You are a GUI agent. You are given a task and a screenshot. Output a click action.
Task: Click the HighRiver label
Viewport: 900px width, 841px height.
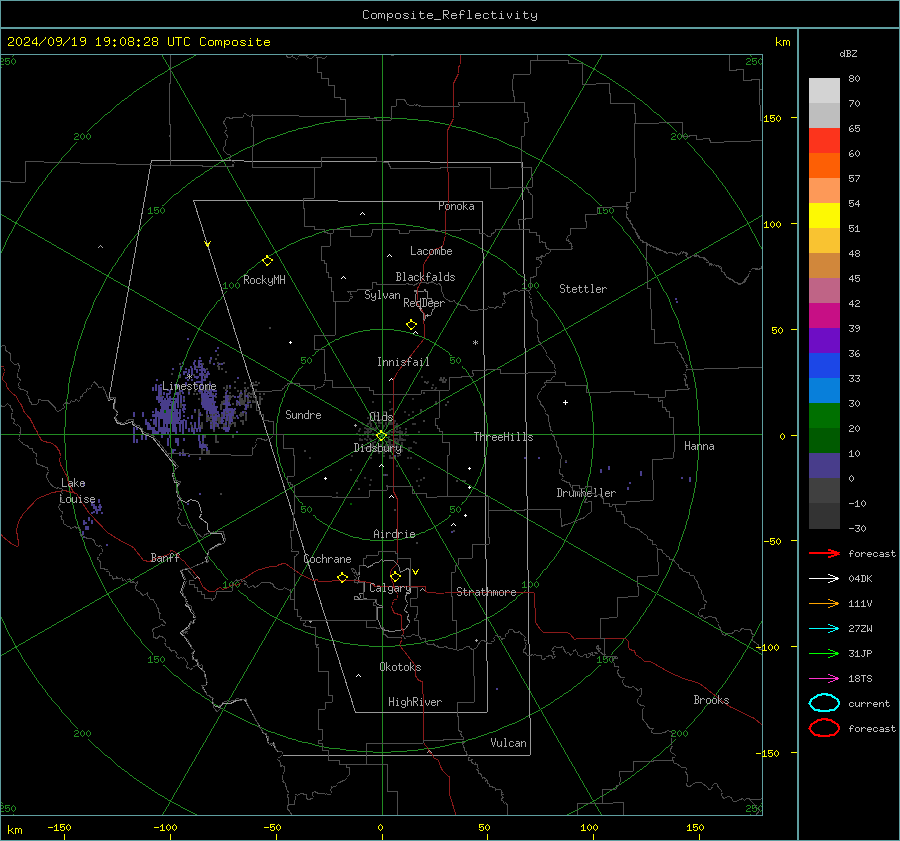coord(415,702)
